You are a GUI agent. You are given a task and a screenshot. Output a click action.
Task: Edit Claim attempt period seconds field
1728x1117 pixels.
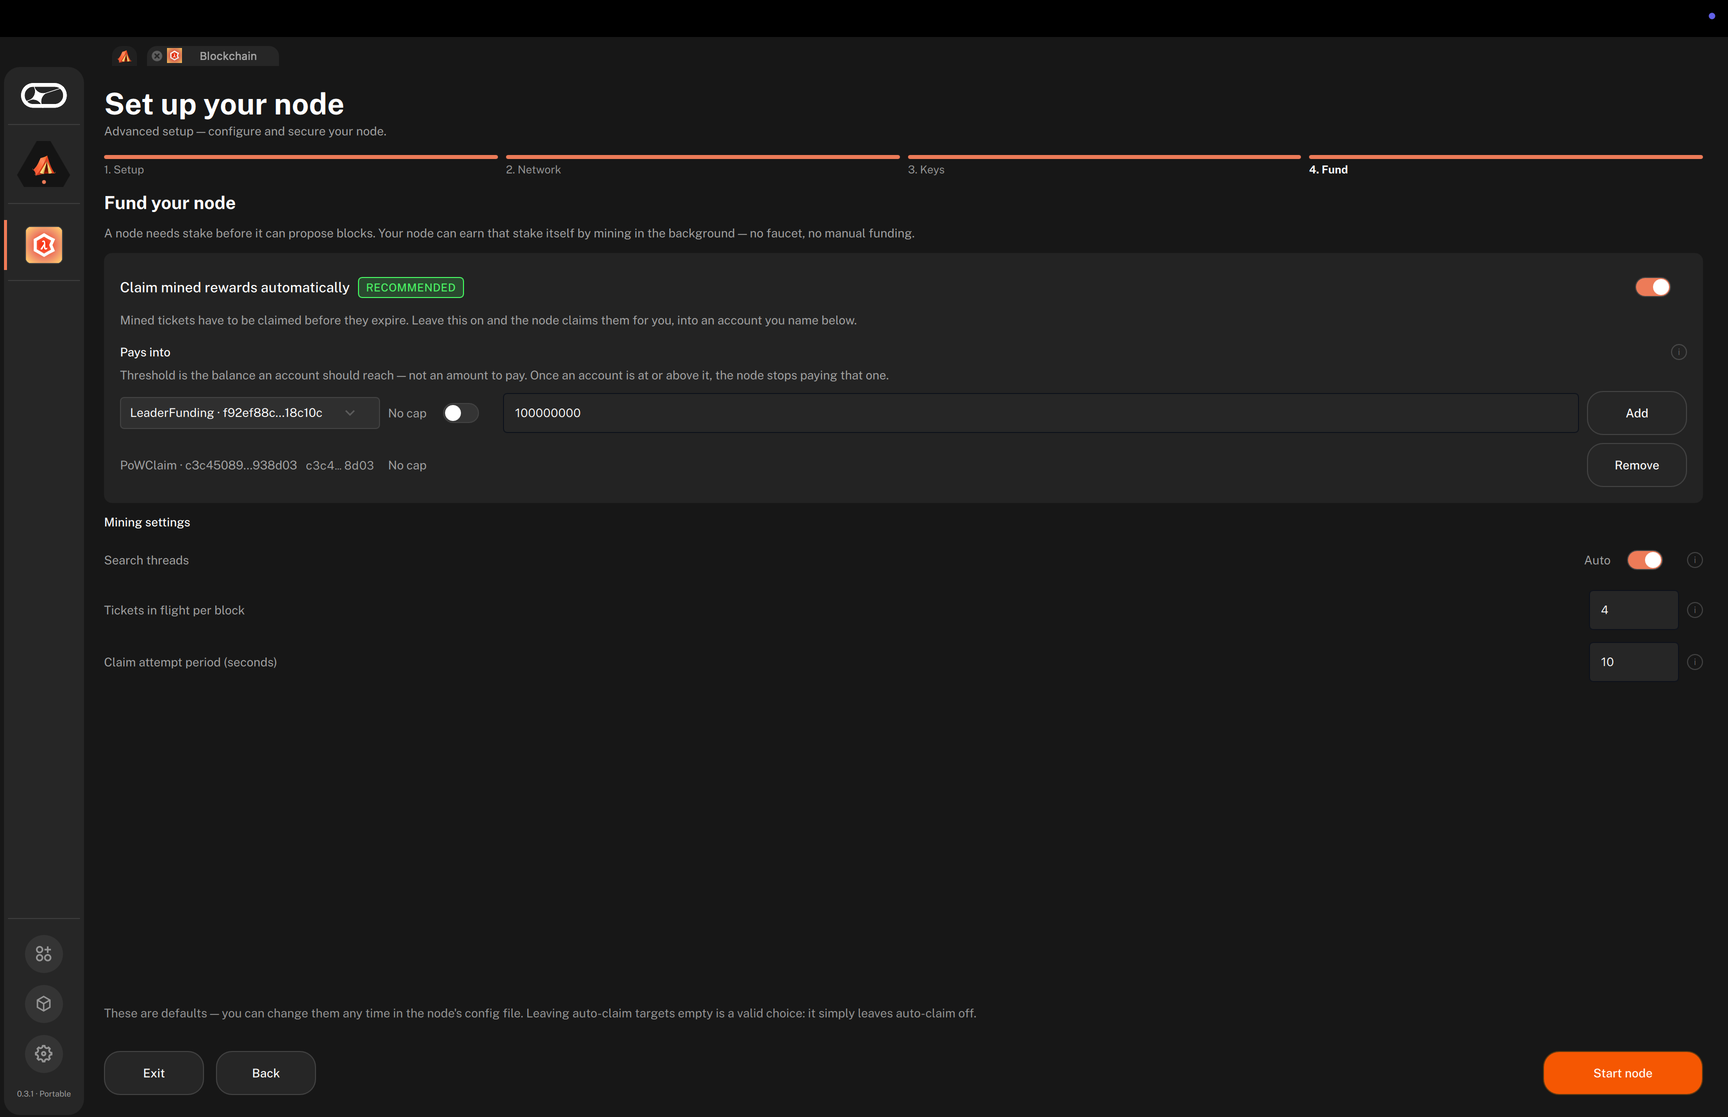point(1634,662)
